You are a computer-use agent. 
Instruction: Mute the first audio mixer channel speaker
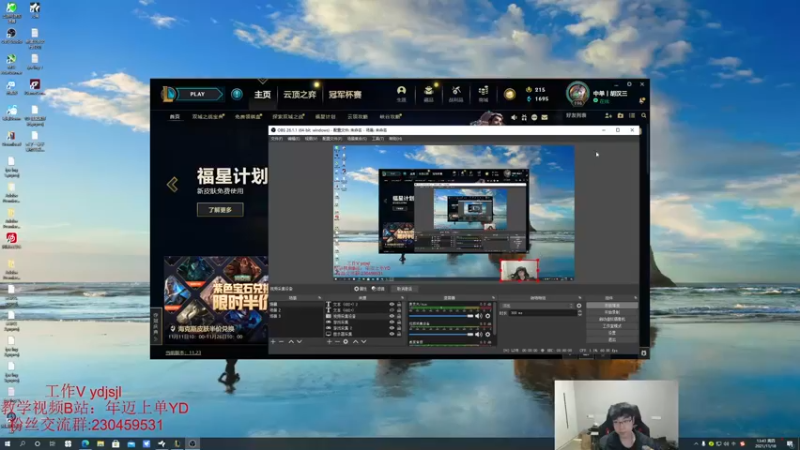tap(478, 316)
